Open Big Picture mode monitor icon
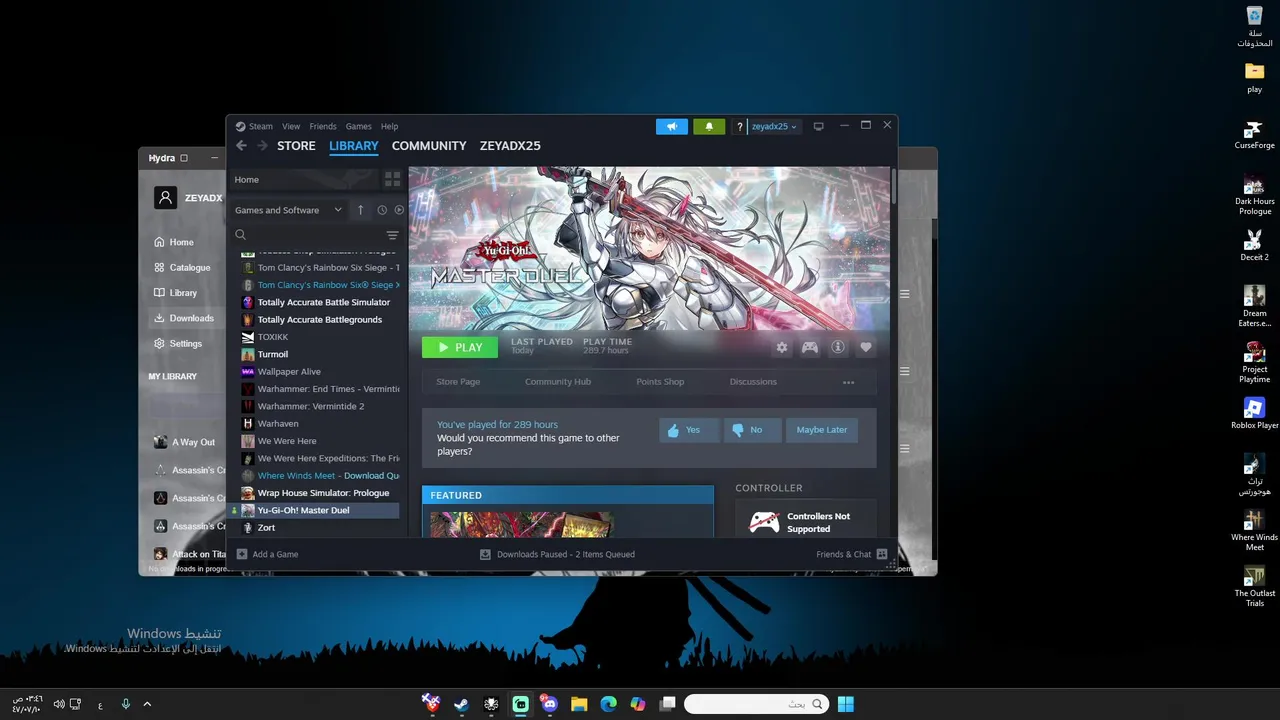1280x720 pixels. pyautogui.click(x=818, y=126)
